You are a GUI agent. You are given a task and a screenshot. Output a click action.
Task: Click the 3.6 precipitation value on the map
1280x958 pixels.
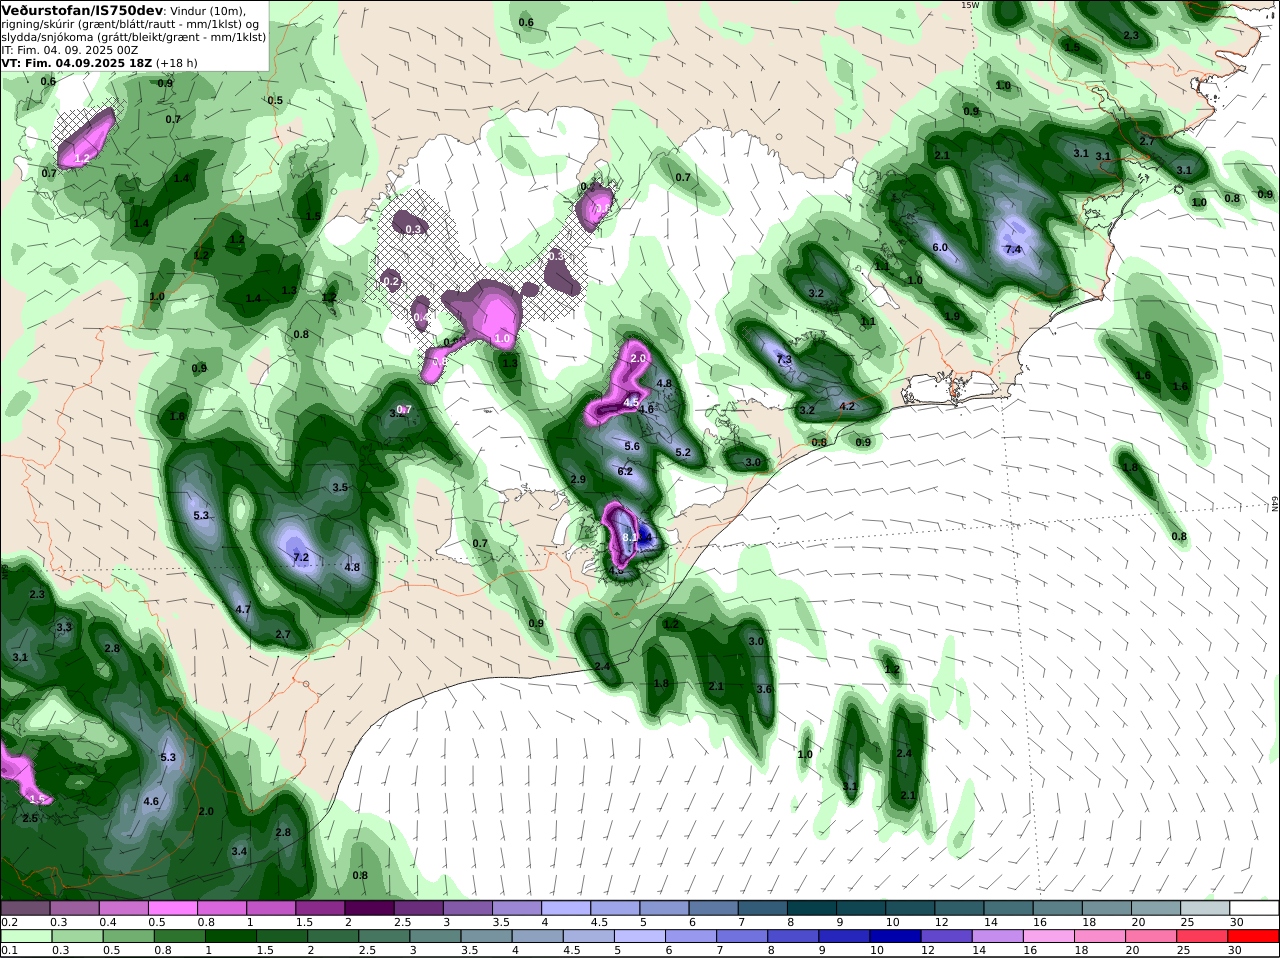point(764,689)
